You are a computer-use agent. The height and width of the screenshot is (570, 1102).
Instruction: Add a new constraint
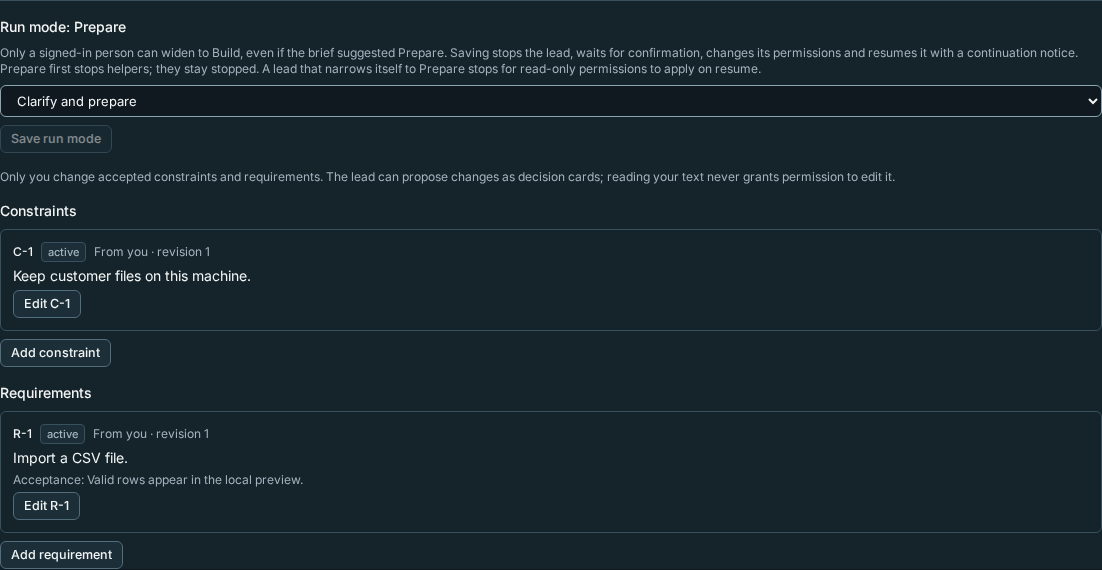[56, 353]
